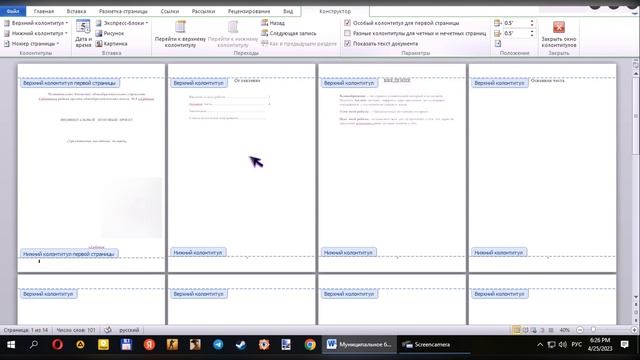Click the insert alignment tab icon

point(498,44)
